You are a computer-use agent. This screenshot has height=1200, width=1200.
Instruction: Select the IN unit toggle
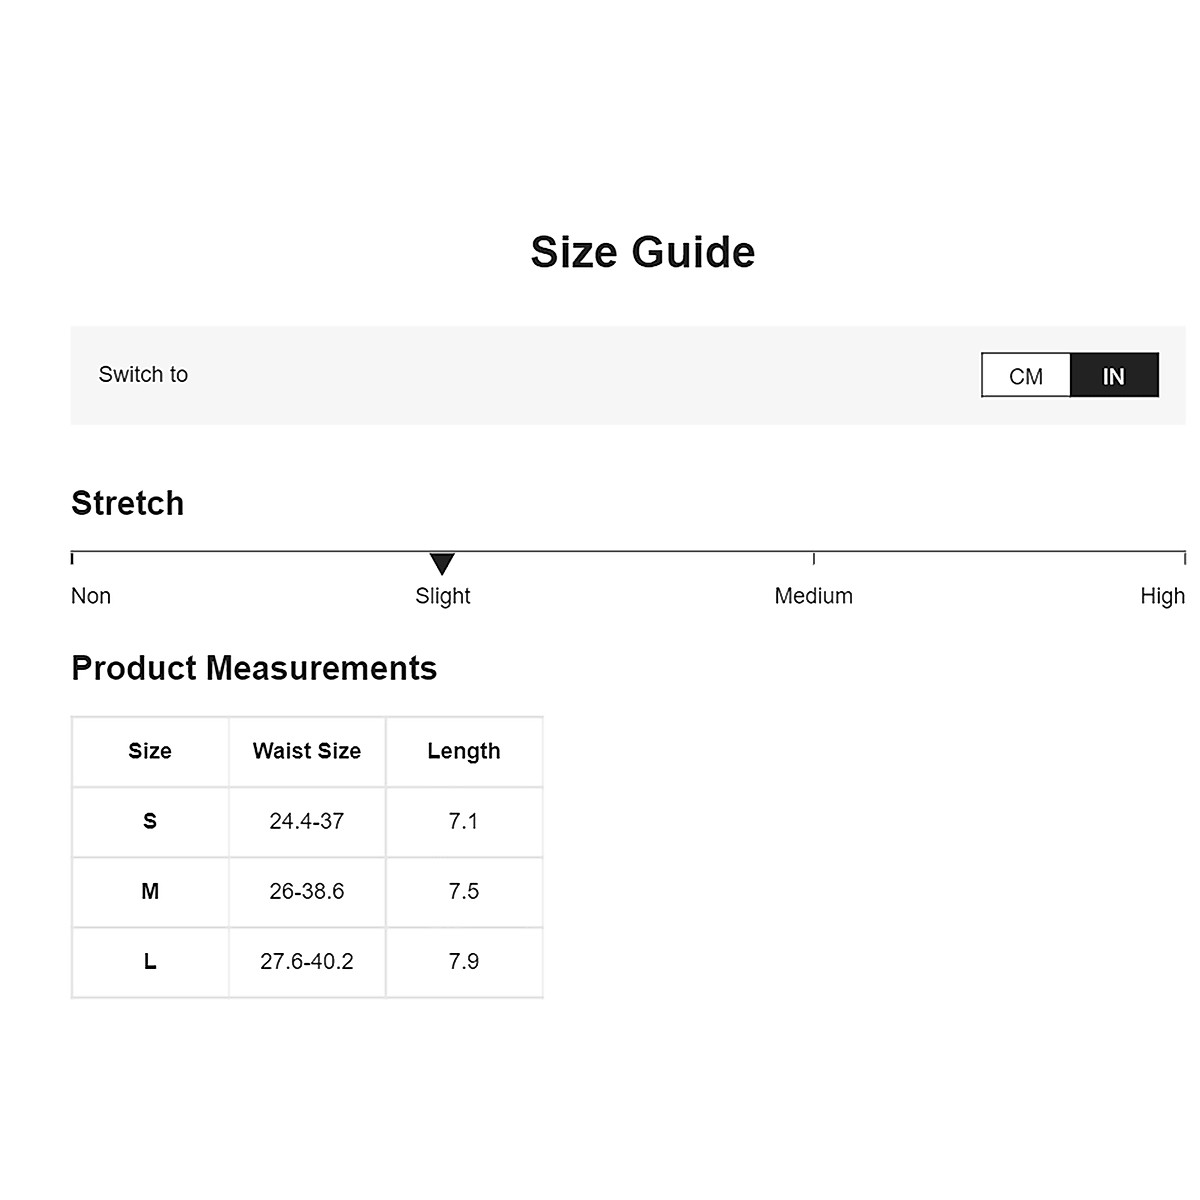pyautogui.click(x=1114, y=376)
